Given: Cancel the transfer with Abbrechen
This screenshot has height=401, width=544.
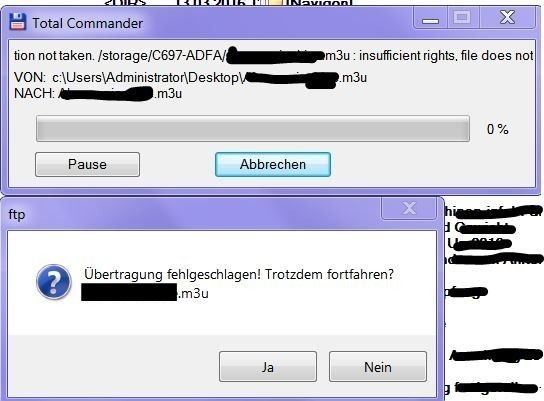Looking at the screenshot, I should click(x=273, y=164).
